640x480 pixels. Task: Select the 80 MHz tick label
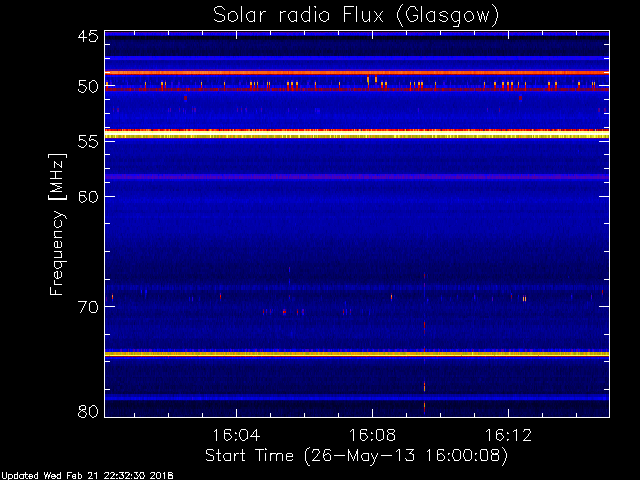click(87, 411)
